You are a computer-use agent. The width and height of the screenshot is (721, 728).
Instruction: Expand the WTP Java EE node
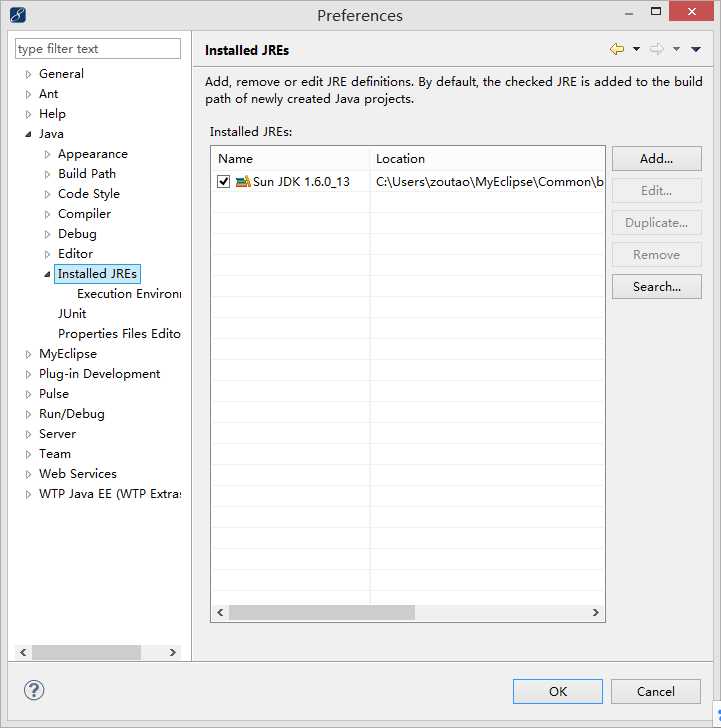[28, 494]
